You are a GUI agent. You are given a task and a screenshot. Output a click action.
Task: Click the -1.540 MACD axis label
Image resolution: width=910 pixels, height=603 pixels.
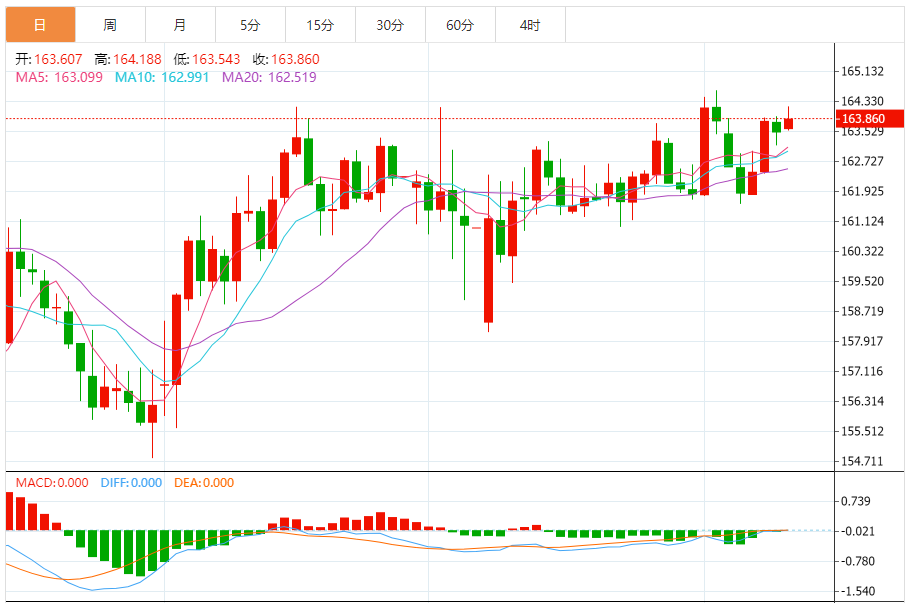(857, 591)
